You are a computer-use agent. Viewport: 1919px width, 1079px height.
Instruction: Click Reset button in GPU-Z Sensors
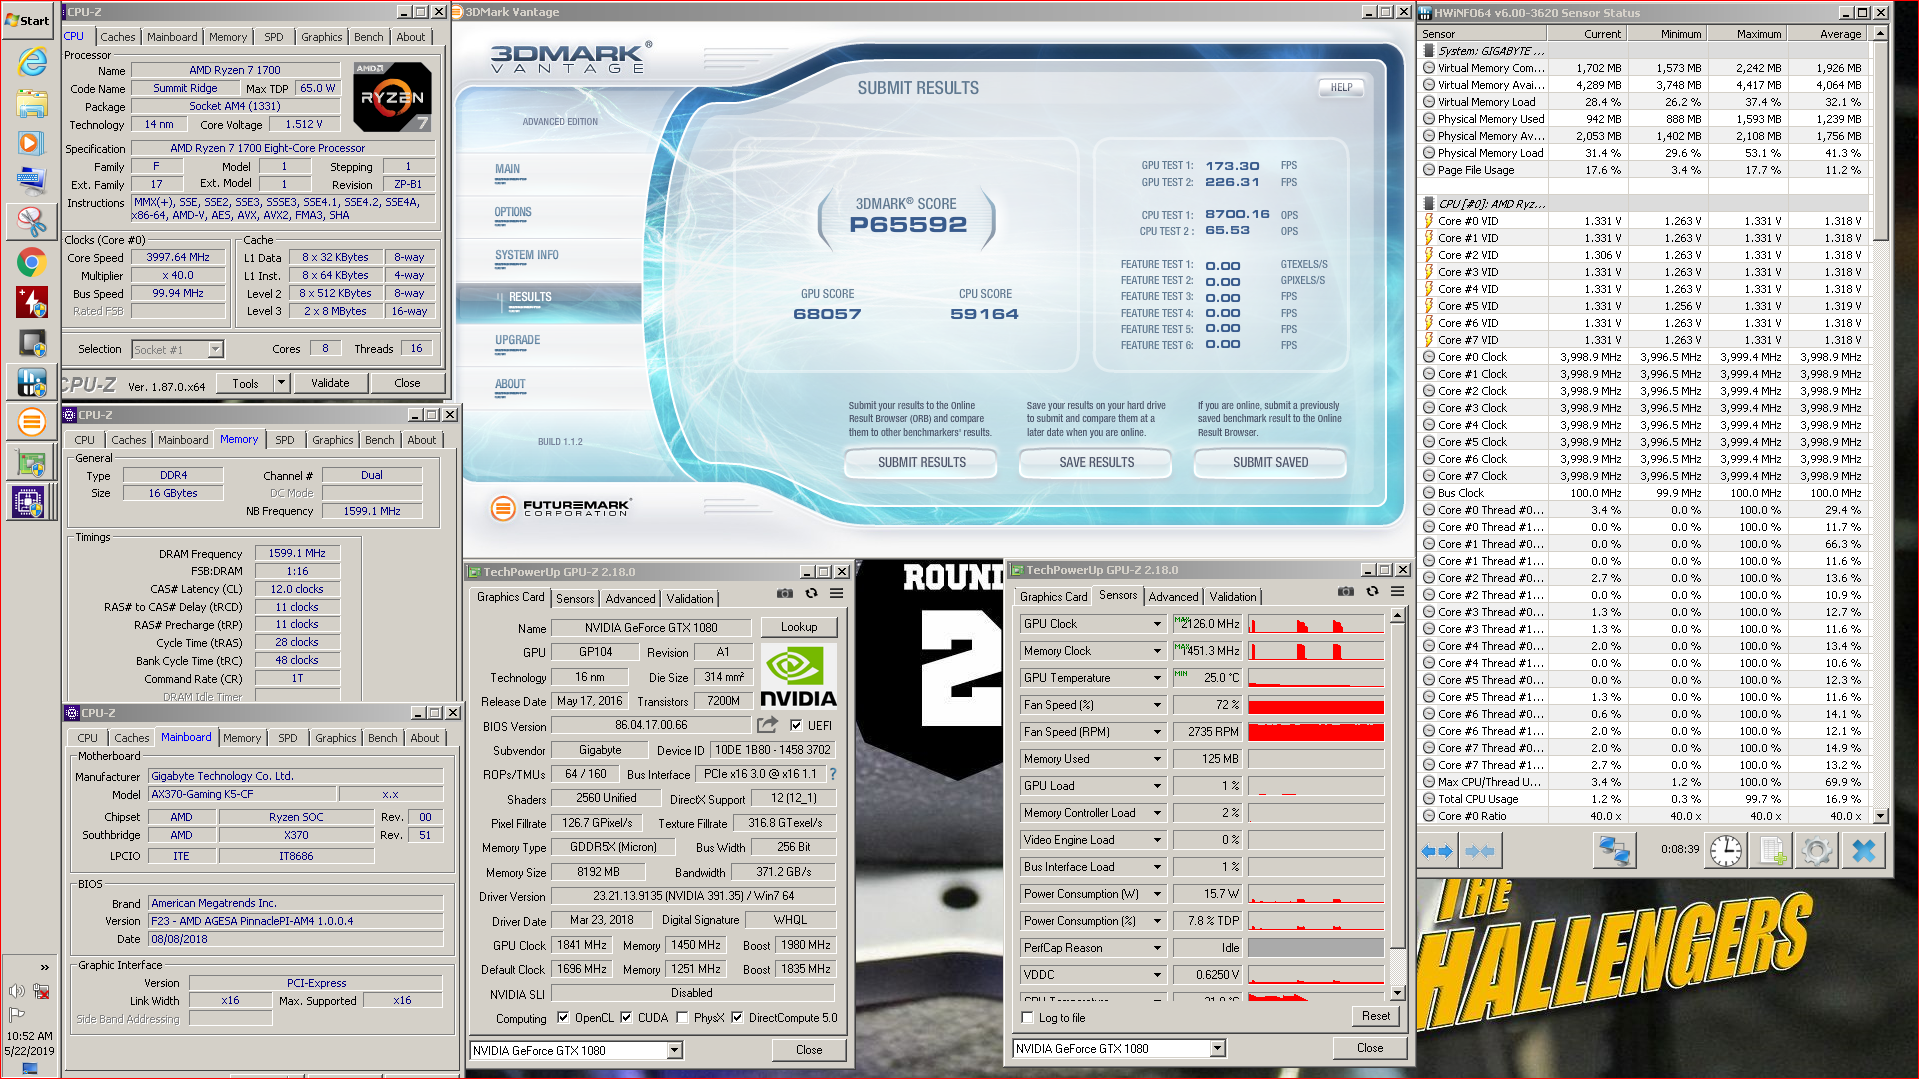[1375, 1016]
